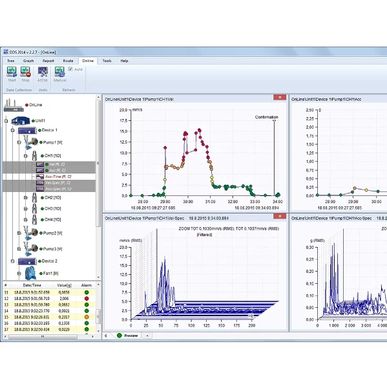Collapse the CH1 tree node
Screen dimensions: 387x388
pos(26,156)
